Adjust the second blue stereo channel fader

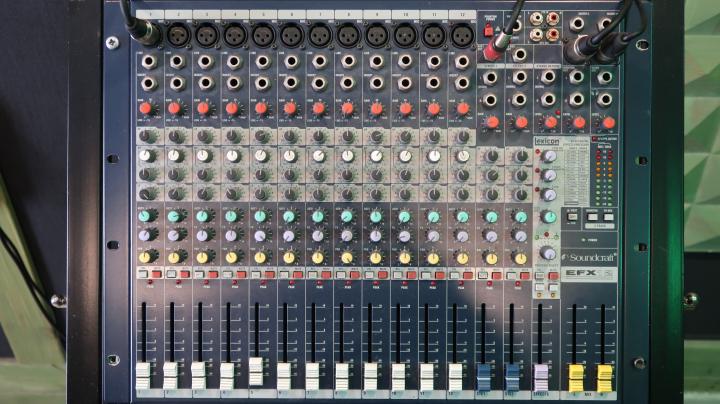pos(512,377)
